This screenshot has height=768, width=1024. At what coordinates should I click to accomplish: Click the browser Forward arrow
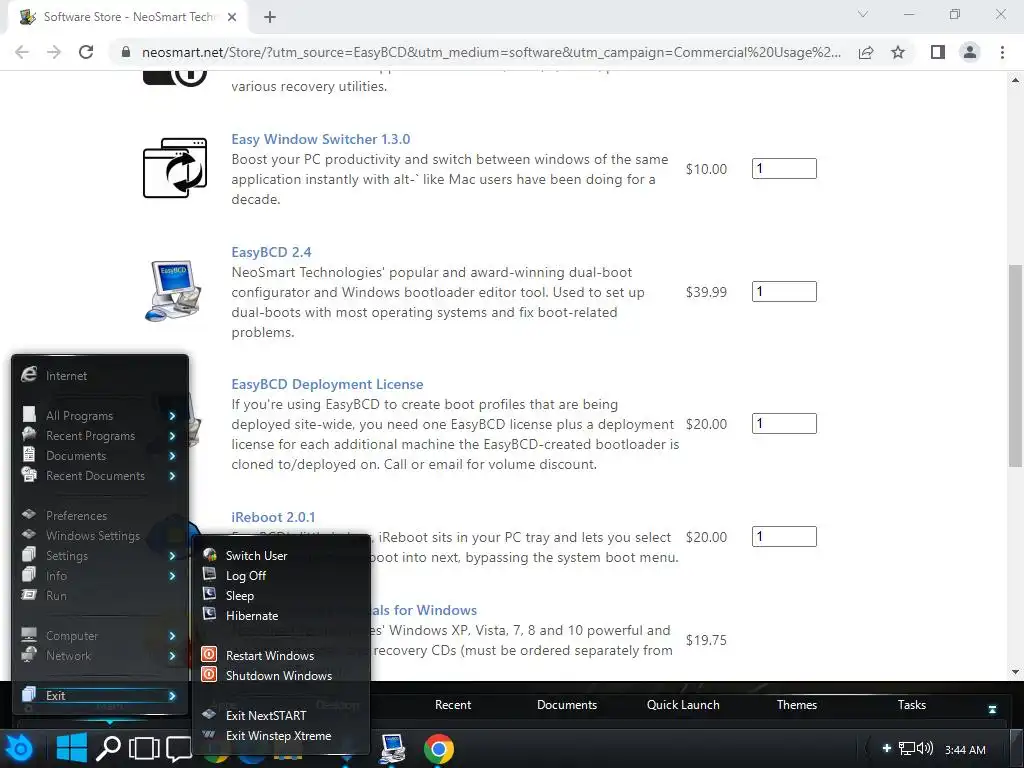click(54, 52)
